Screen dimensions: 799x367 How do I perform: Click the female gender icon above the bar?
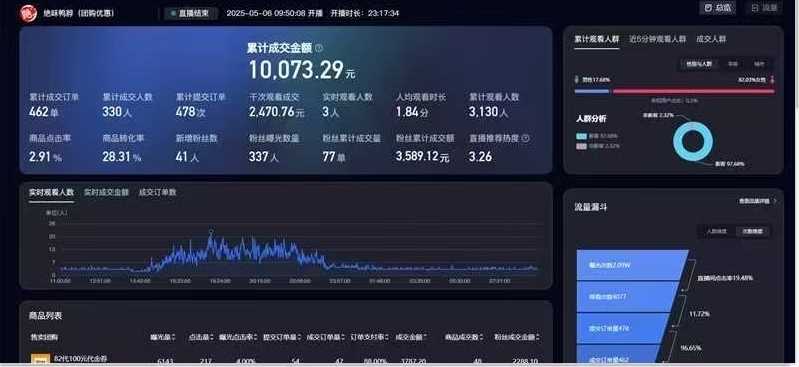tap(773, 80)
